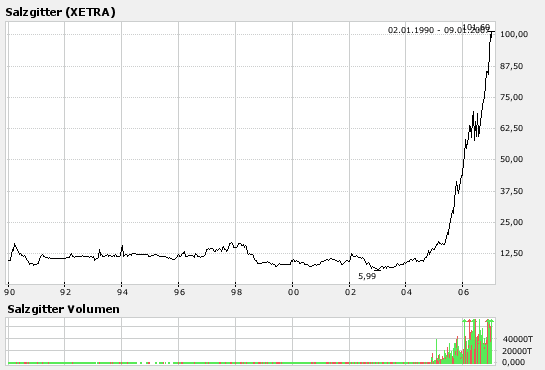This screenshot has width=545, height=370.
Task: Click the 37,50 price axis label
Action: tap(511, 191)
